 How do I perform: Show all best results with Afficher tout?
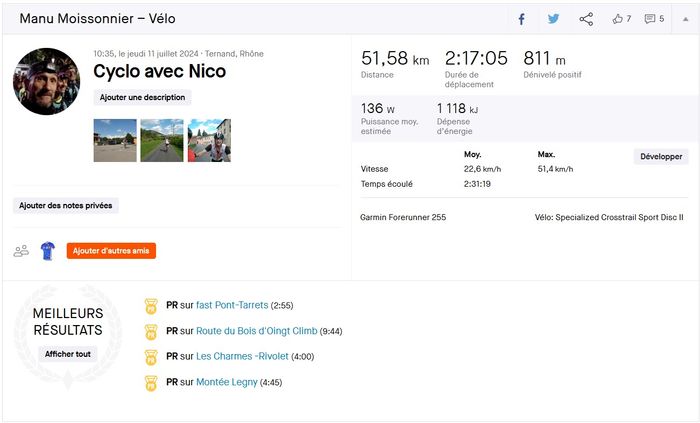69,353
